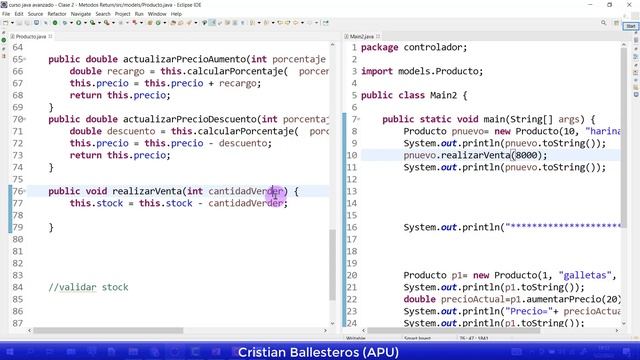640x360 pixels.
Task: Run the program with the green play icon
Action: [78, 23]
